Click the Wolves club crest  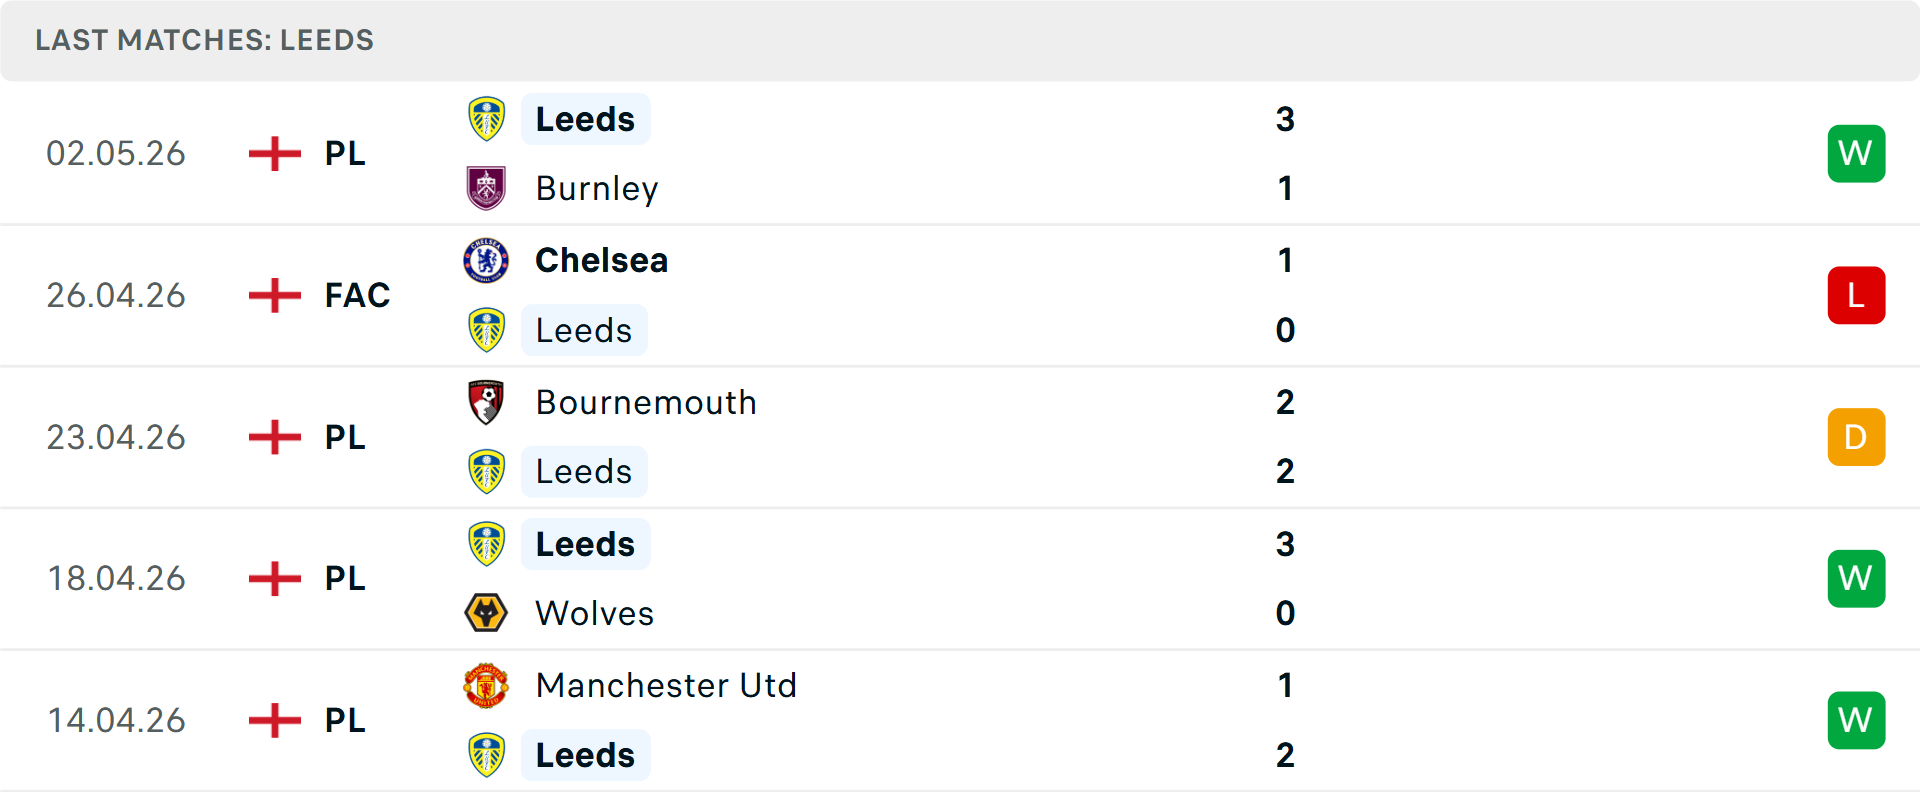tap(486, 613)
